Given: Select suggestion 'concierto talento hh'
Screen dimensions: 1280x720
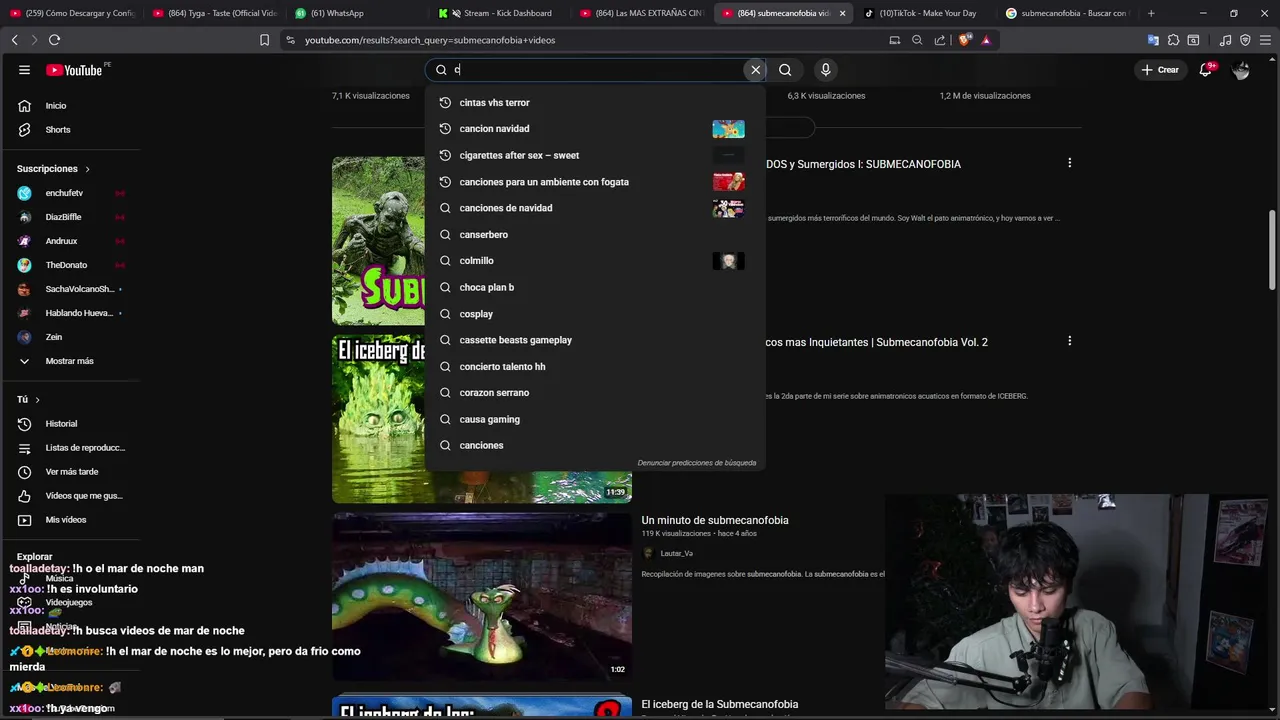Looking at the screenshot, I should [595, 367].
